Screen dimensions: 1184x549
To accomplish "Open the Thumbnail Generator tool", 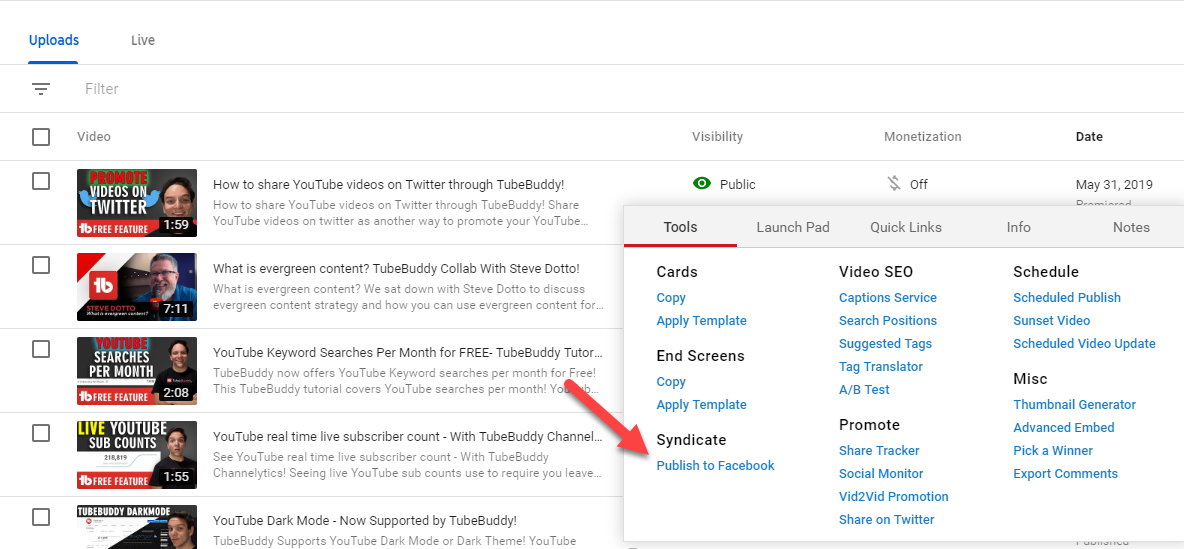I will coord(1074,405).
